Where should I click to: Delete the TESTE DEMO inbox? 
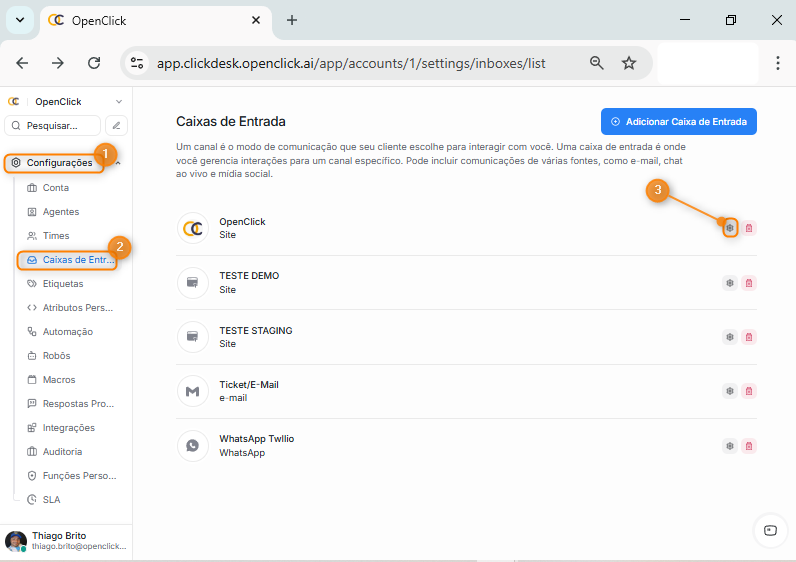point(749,283)
